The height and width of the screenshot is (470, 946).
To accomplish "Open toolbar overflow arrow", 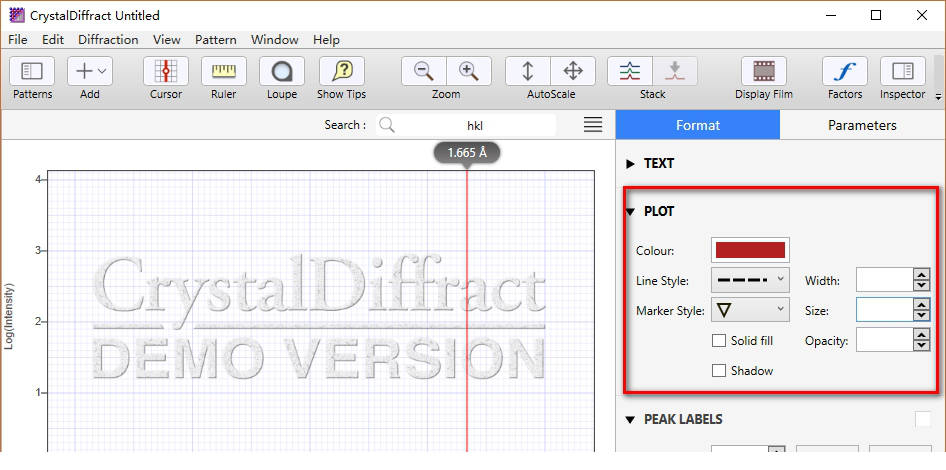I will (938, 96).
